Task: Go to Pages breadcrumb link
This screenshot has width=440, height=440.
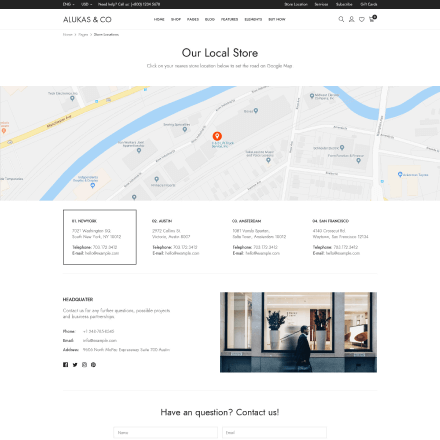Action: (x=83, y=35)
